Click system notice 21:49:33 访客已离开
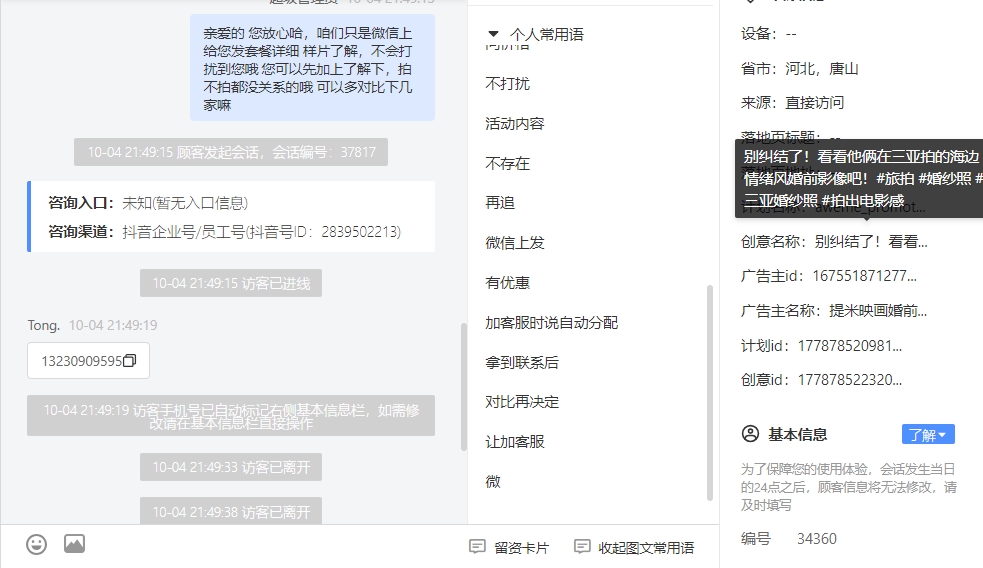The image size is (983, 568). [231, 467]
